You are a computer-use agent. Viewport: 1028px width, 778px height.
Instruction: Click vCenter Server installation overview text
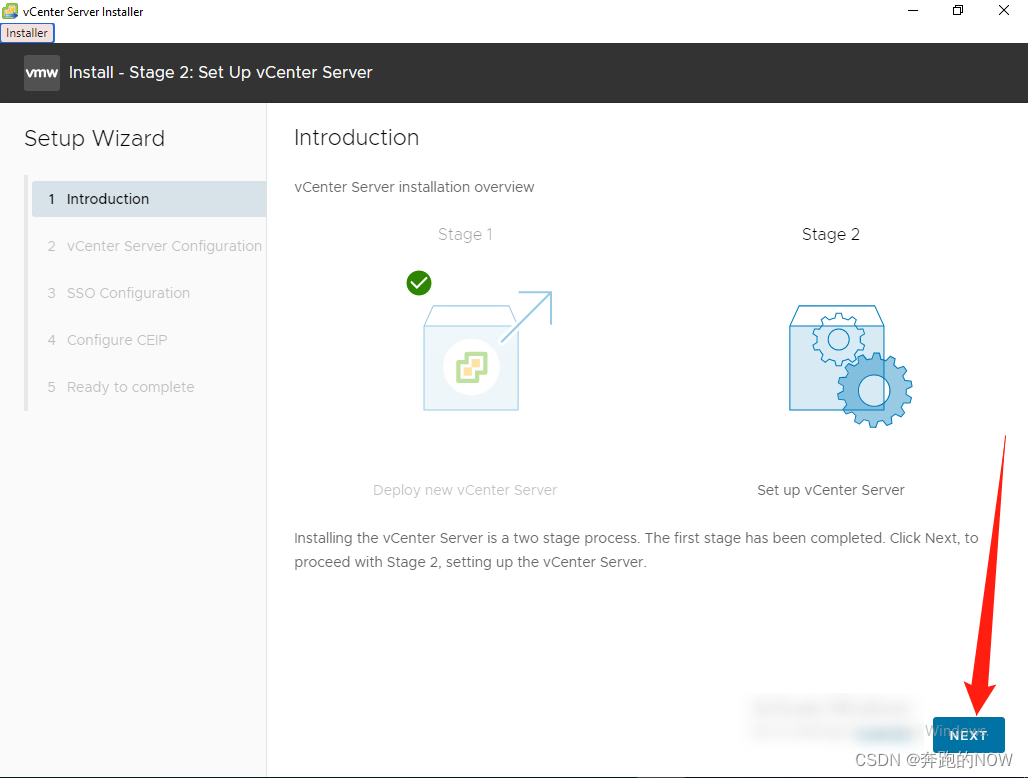tap(414, 187)
